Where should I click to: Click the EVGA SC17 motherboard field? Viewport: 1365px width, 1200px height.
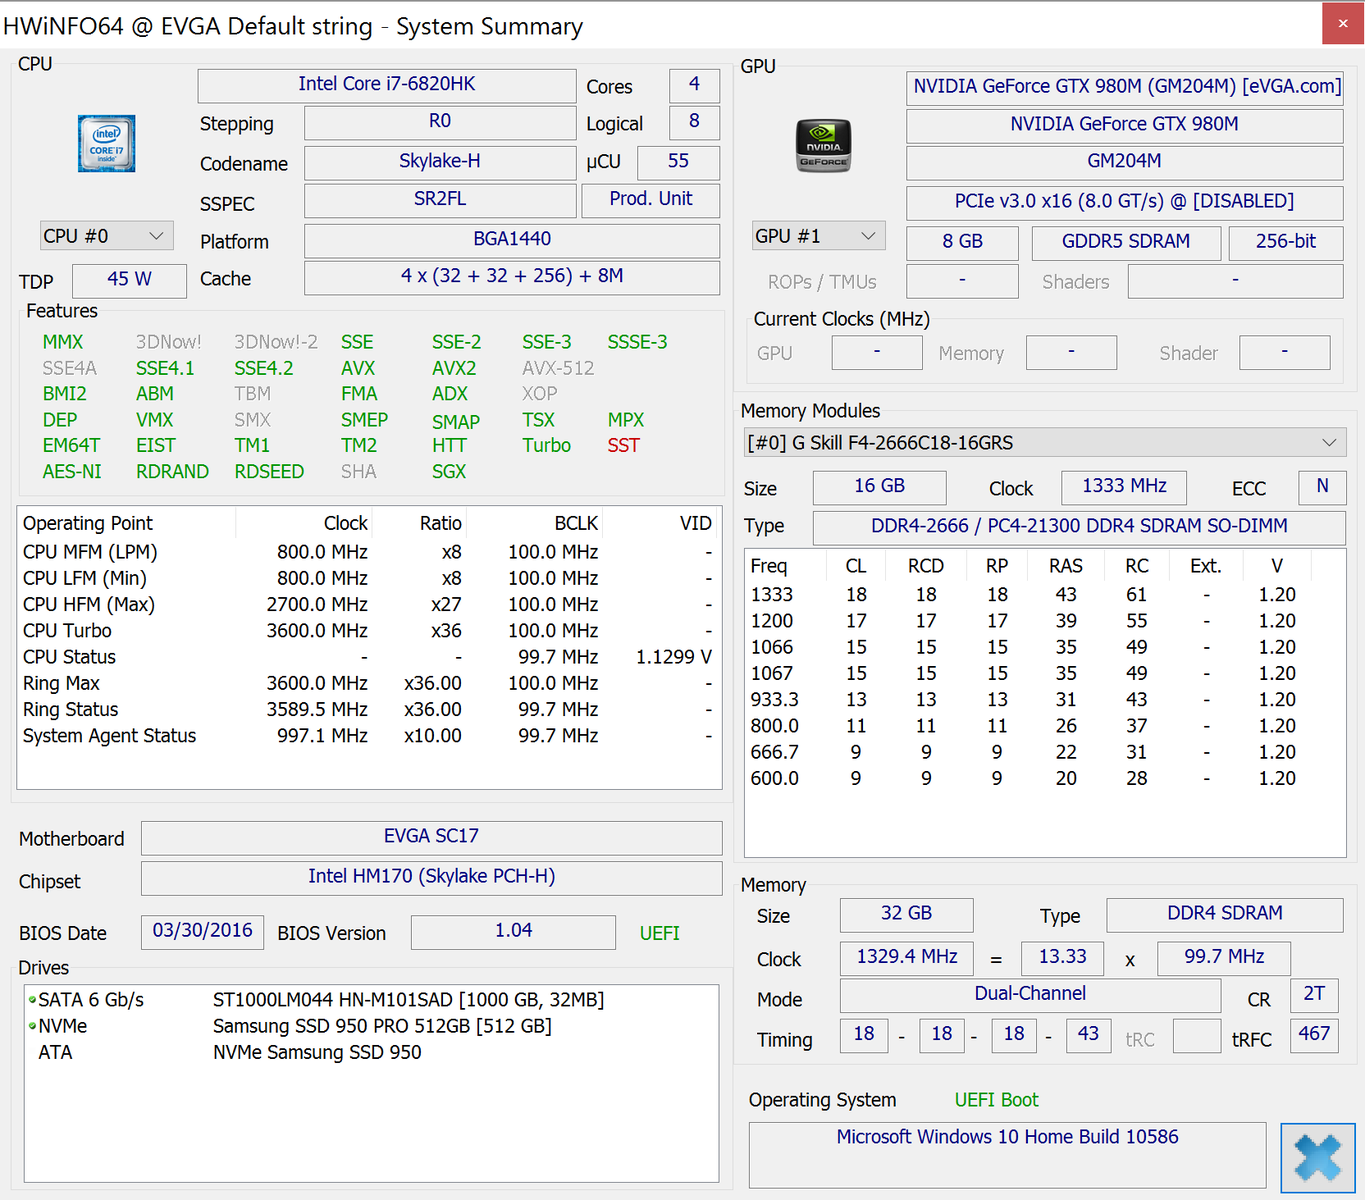[432, 837]
